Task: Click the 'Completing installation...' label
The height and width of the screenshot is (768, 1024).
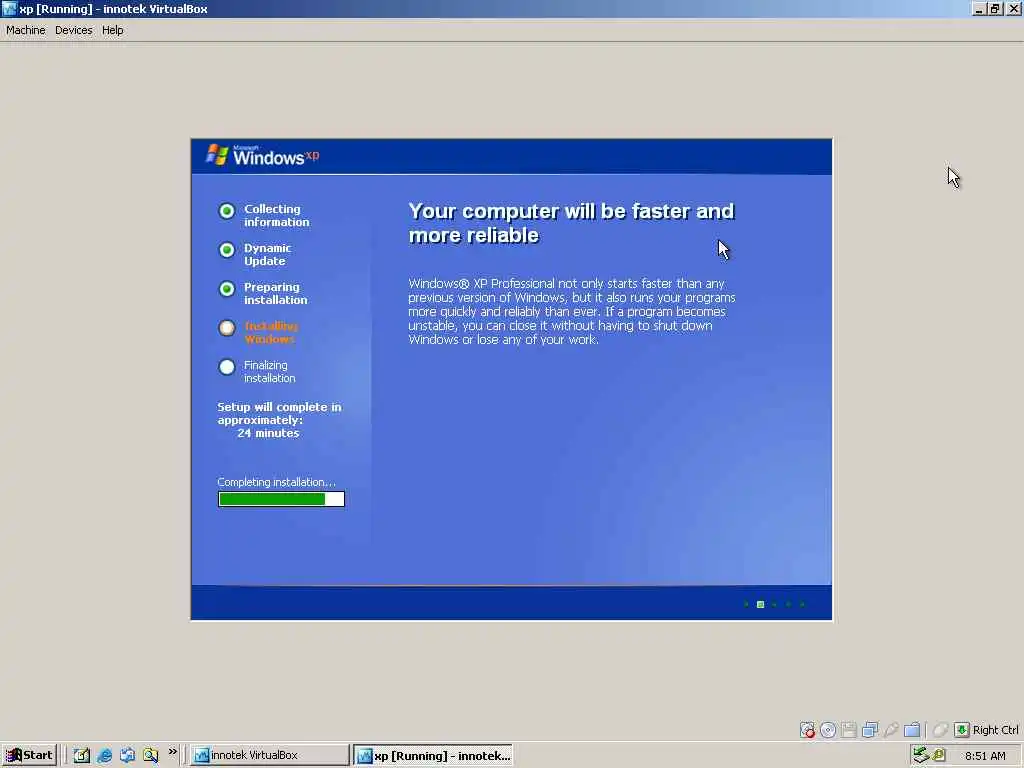Action: coord(276,482)
